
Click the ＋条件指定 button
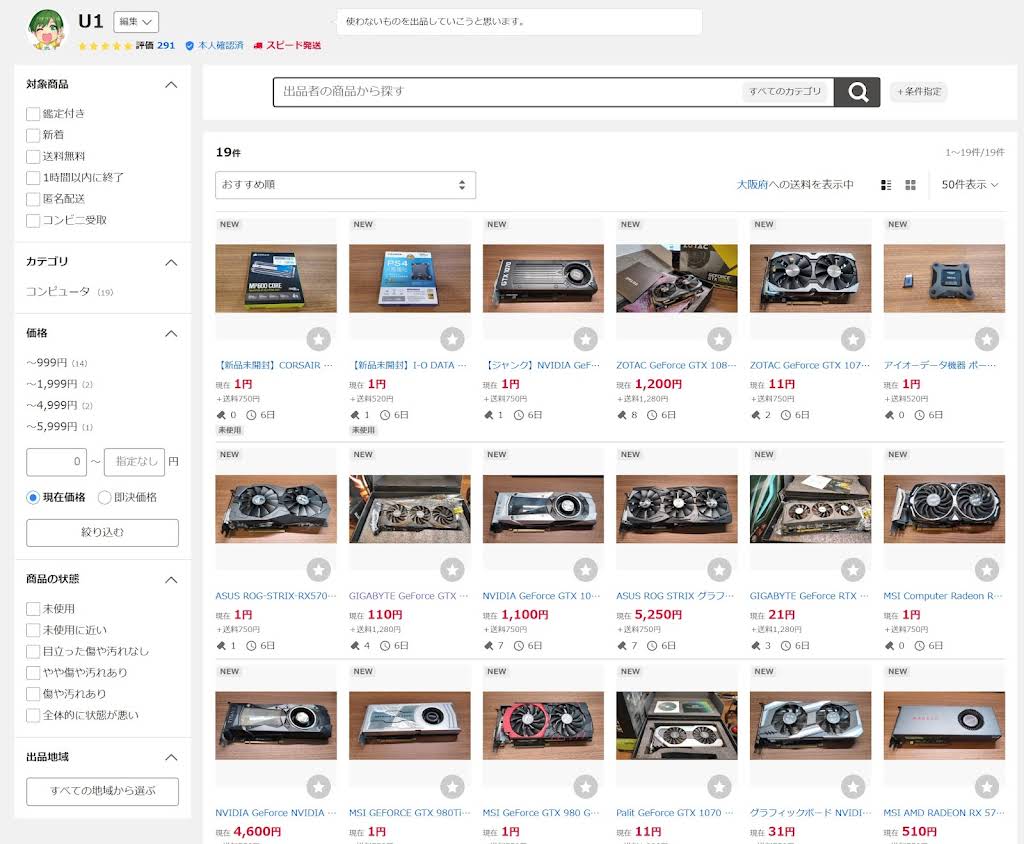pos(918,91)
